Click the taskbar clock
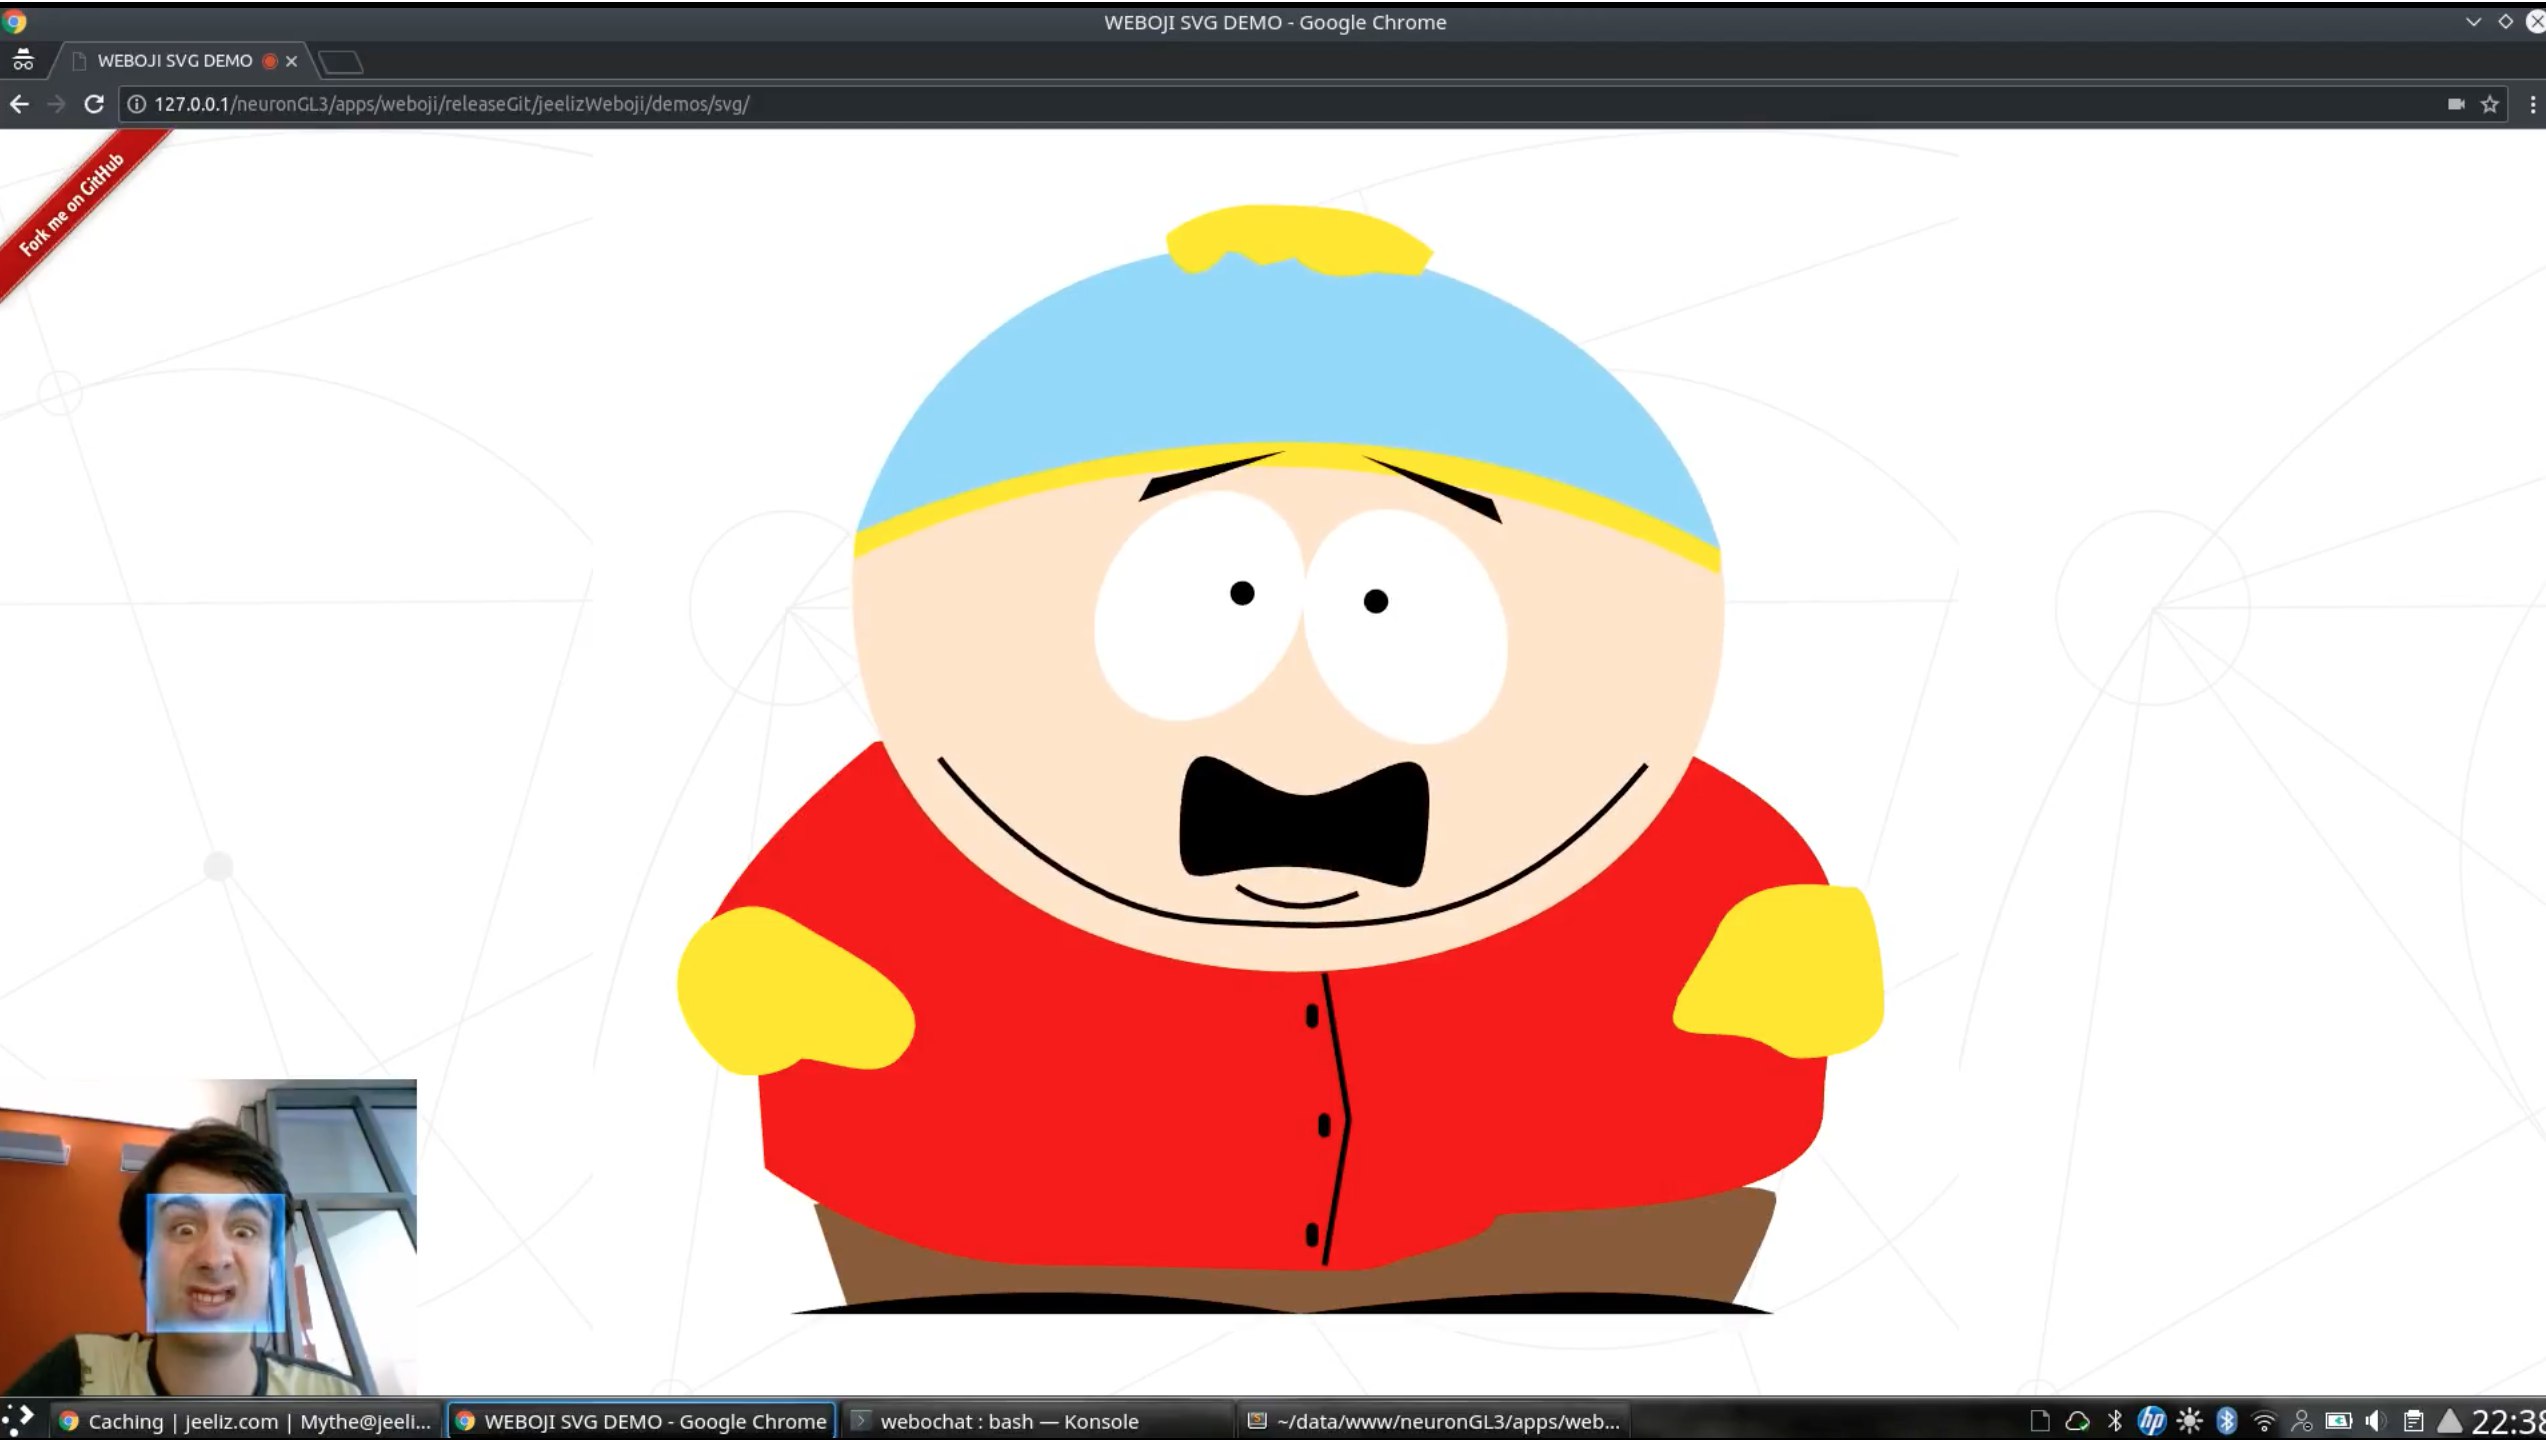The height and width of the screenshot is (1440, 2546). pyautogui.click(x=2508, y=1421)
